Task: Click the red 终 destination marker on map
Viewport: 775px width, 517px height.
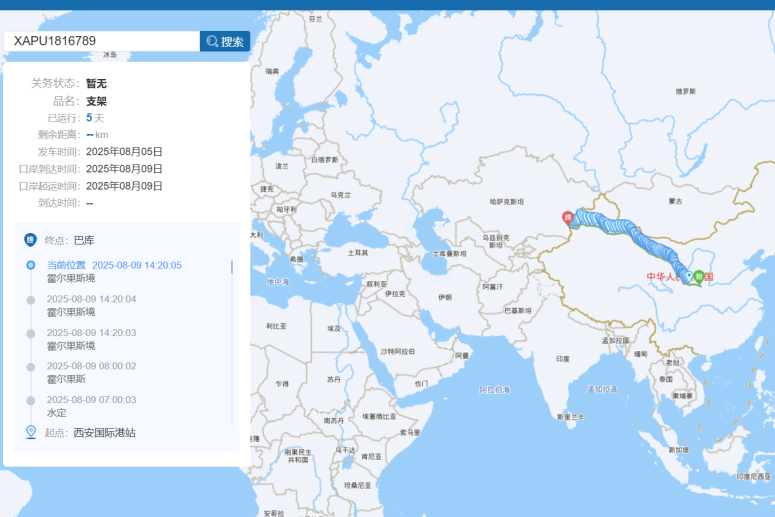Action: tap(568, 217)
